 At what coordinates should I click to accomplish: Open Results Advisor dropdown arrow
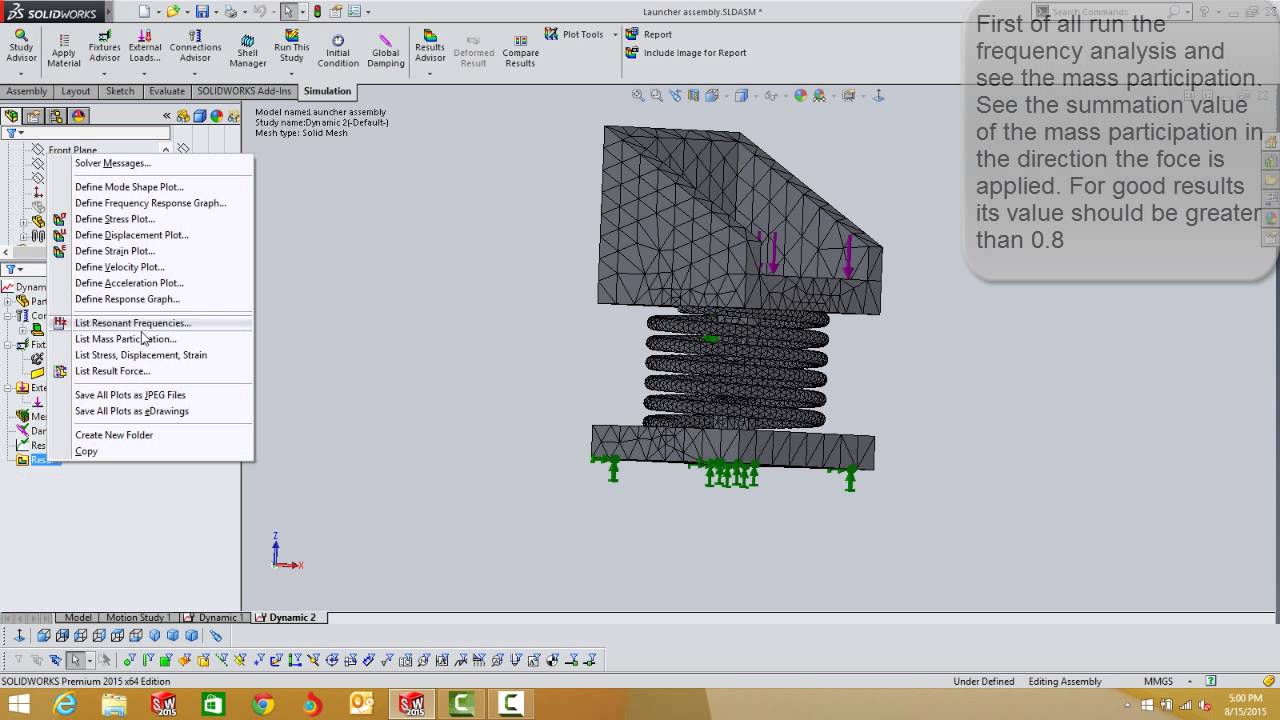coord(430,73)
